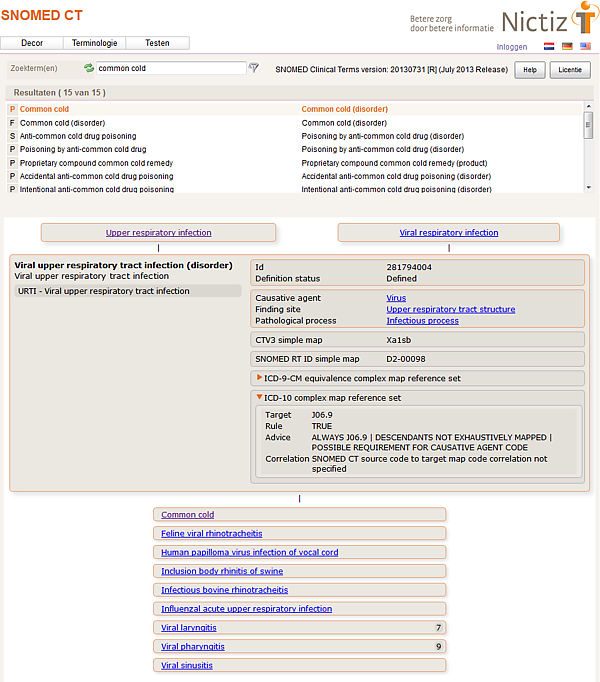Click the green refresh icon beside search box
600x682 pixels.
(x=88, y=68)
